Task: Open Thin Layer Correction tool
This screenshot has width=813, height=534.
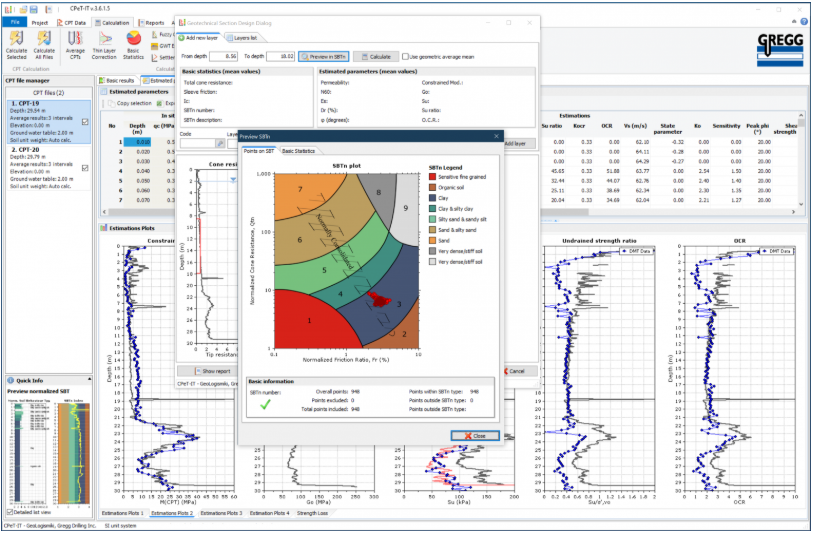Action: pyautogui.click(x=105, y=38)
